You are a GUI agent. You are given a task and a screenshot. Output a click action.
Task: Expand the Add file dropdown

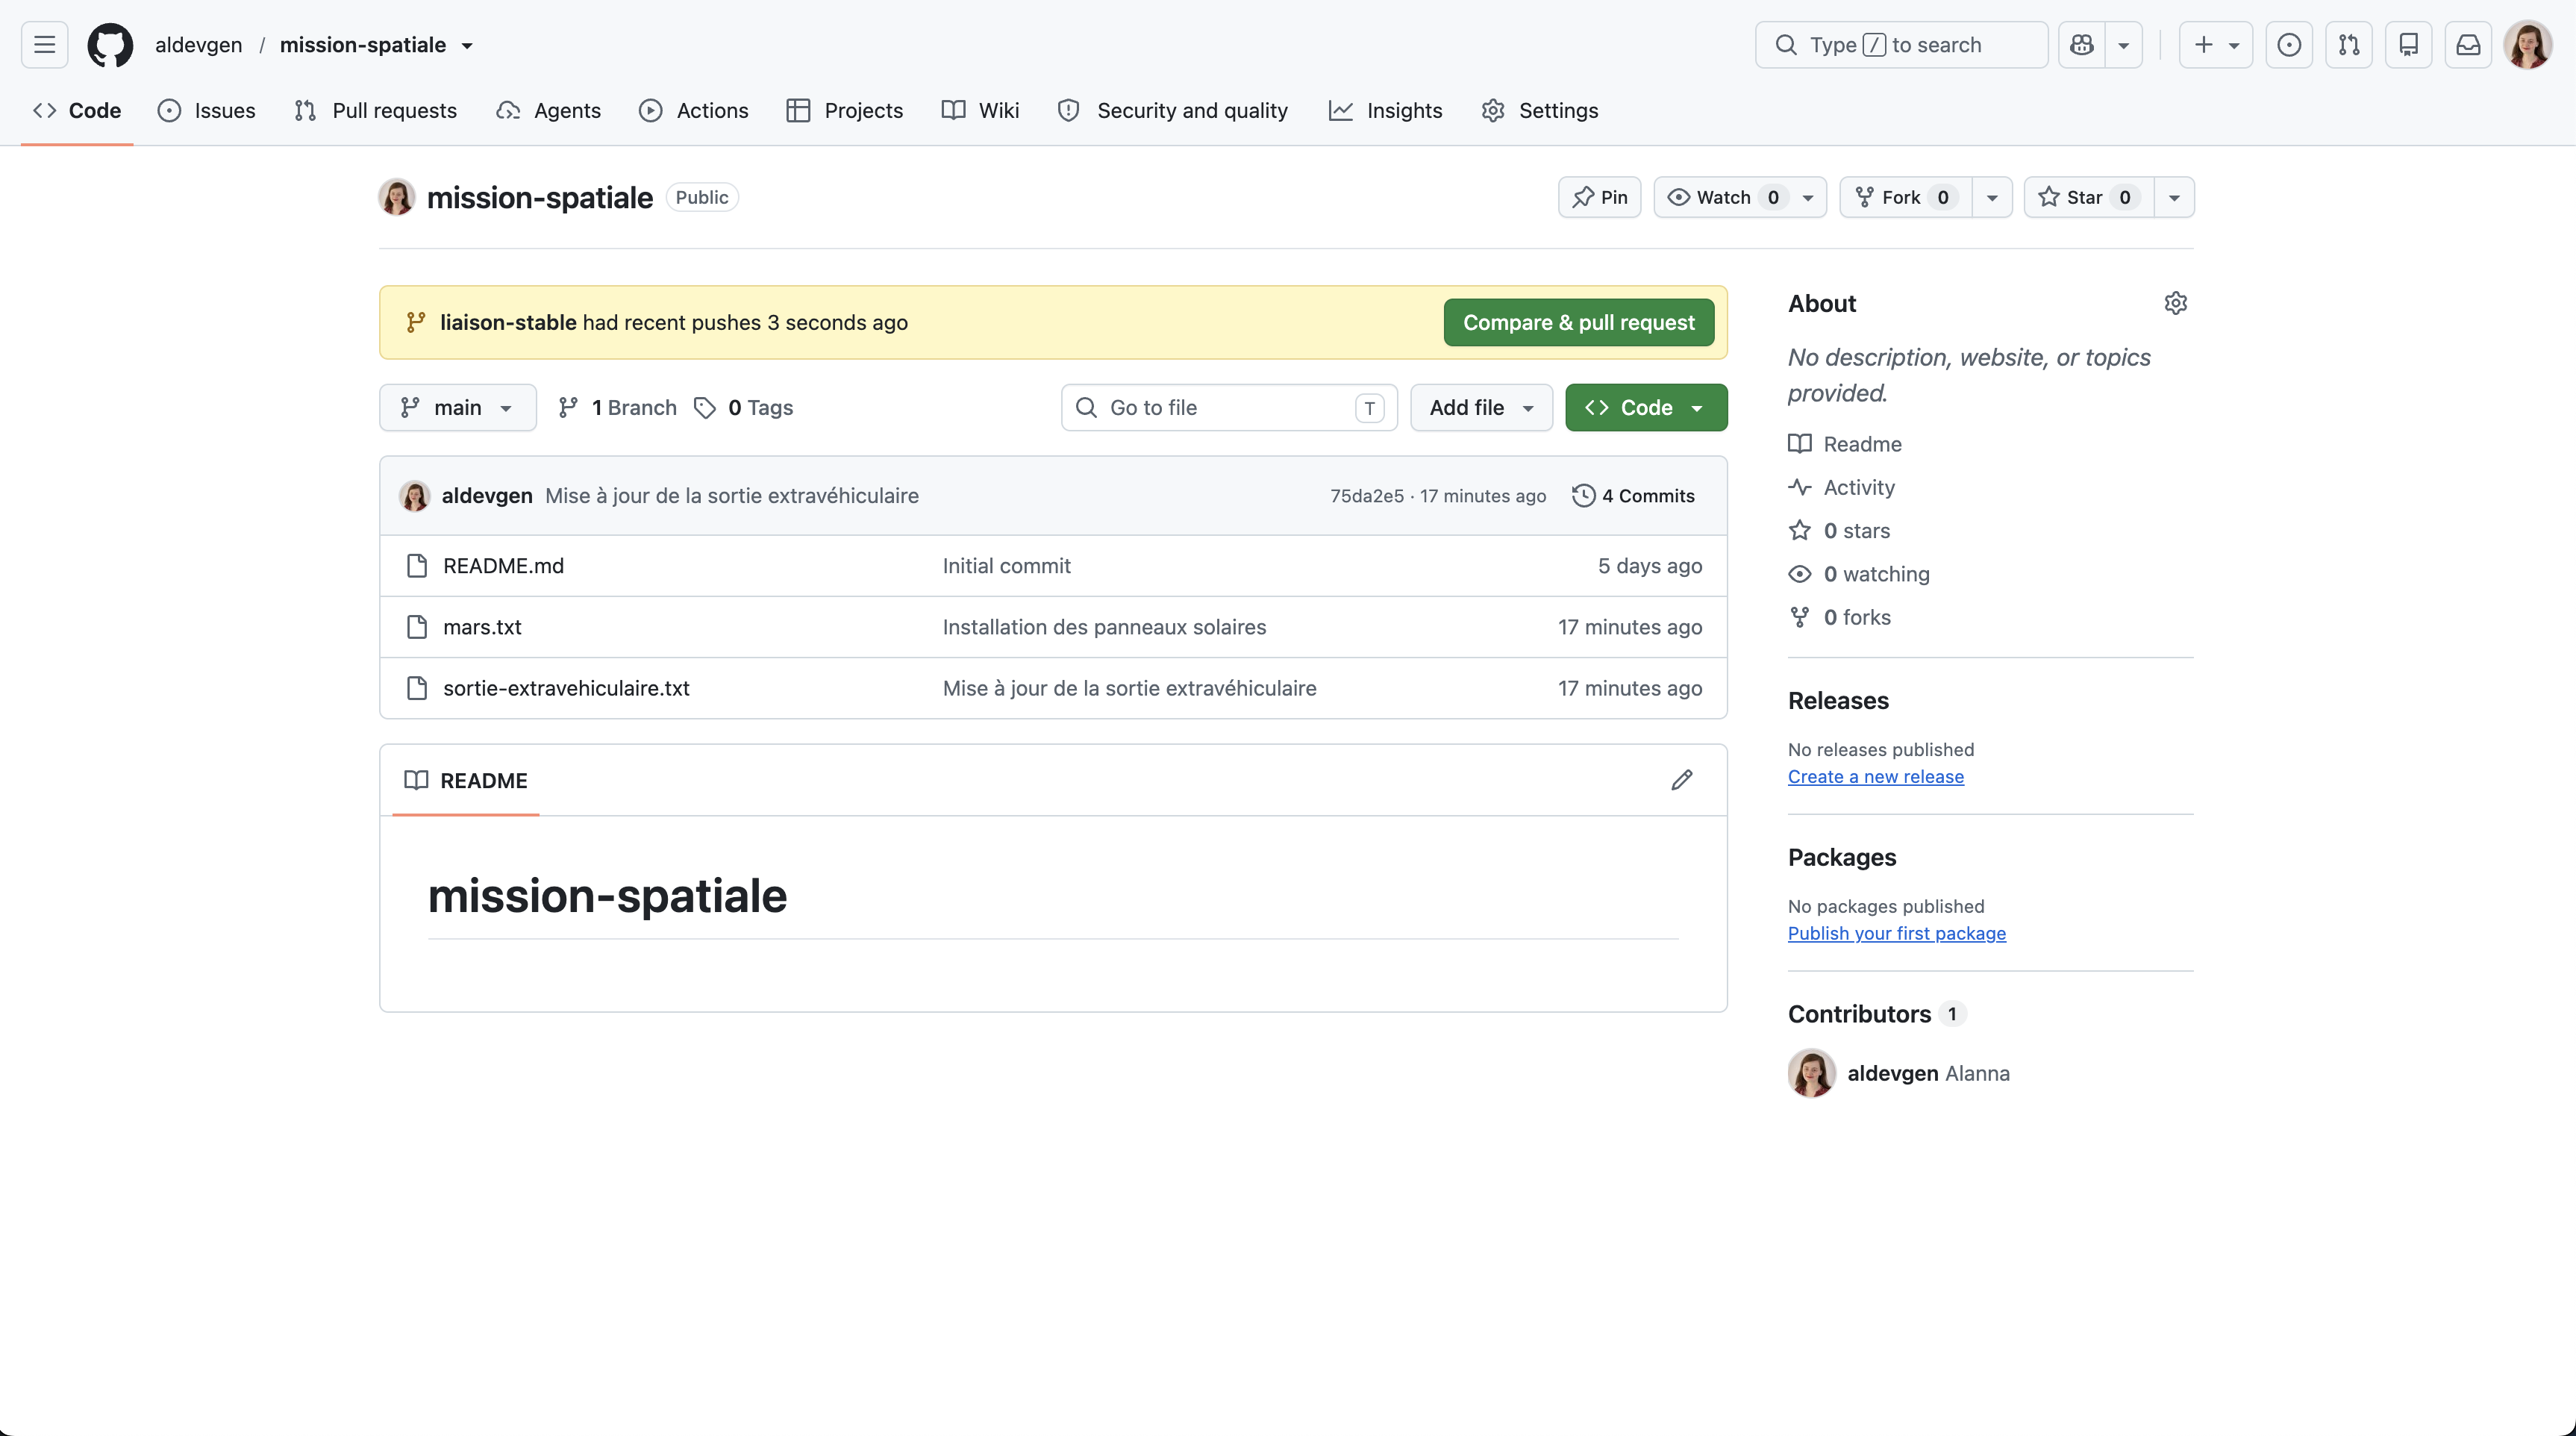coord(1481,408)
